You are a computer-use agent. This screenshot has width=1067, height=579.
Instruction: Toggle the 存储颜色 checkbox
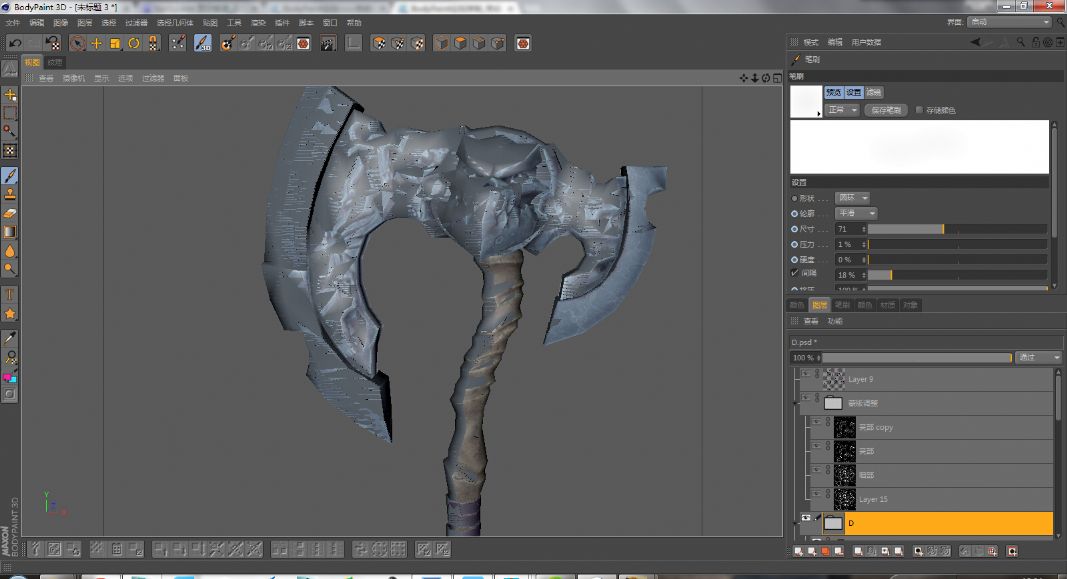click(919, 110)
